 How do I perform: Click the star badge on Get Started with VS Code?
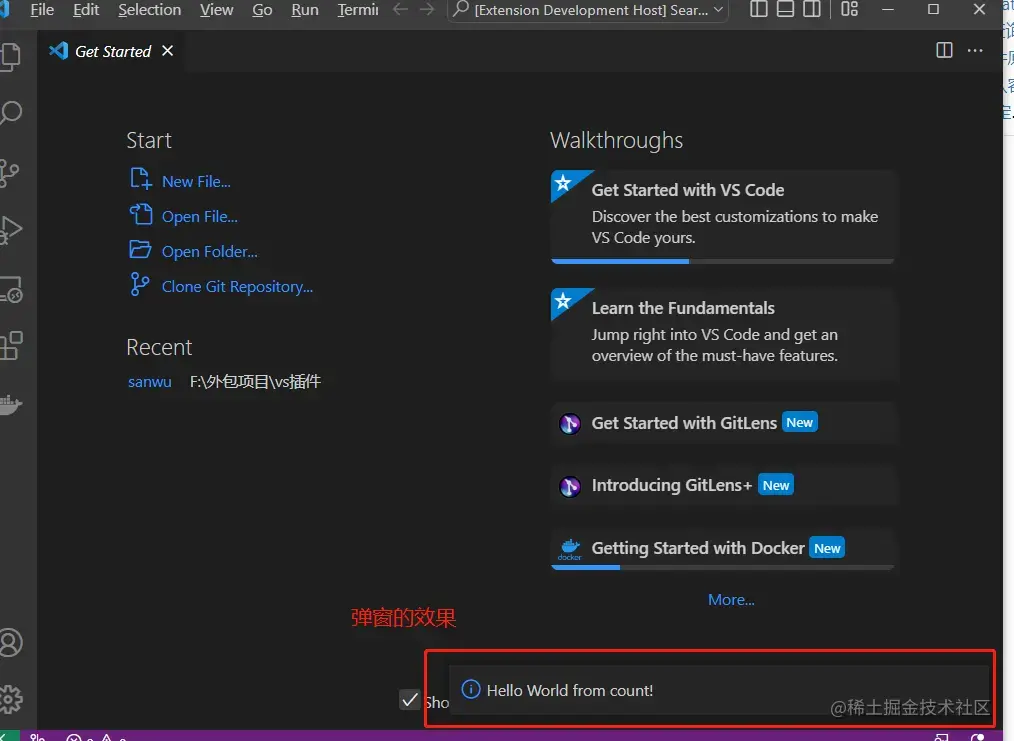[563, 183]
